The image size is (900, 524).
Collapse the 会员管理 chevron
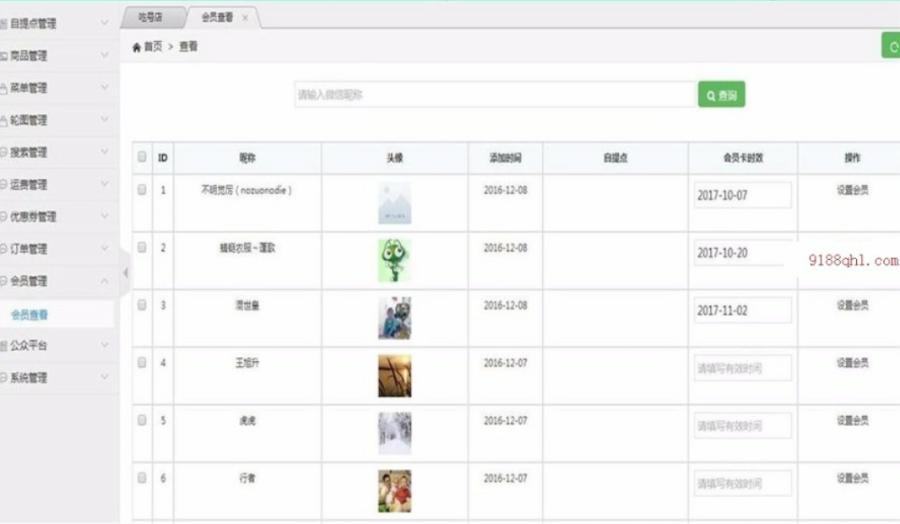pos(104,281)
